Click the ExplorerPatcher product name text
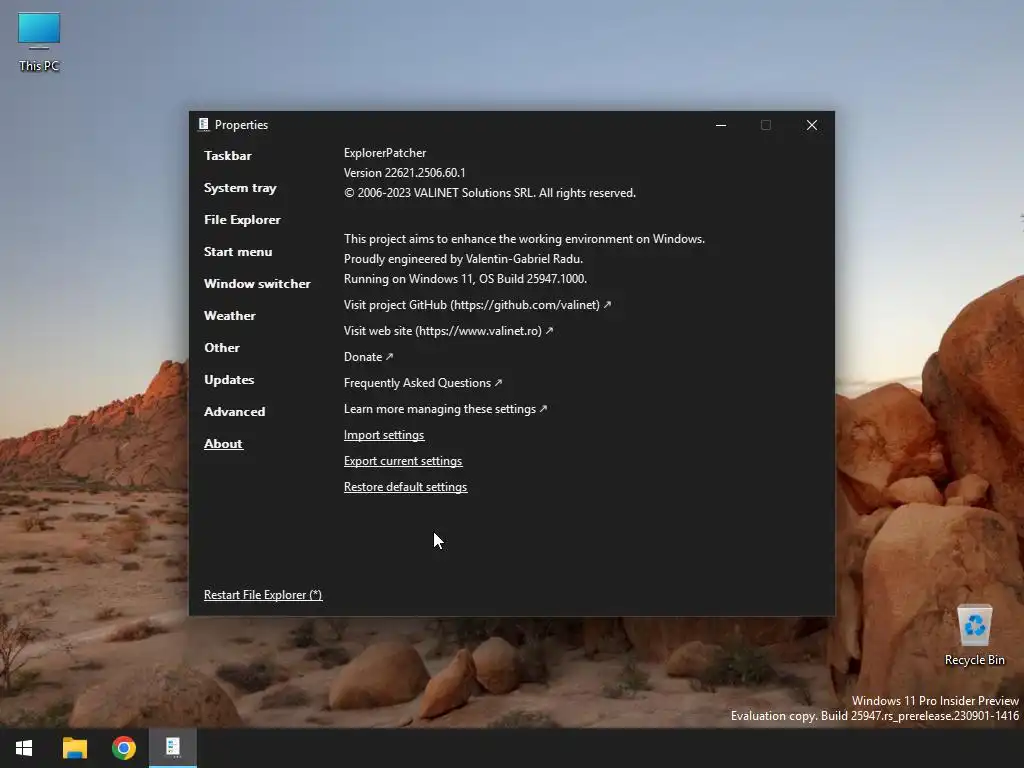1024x768 pixels. click(x=385, y=153)
